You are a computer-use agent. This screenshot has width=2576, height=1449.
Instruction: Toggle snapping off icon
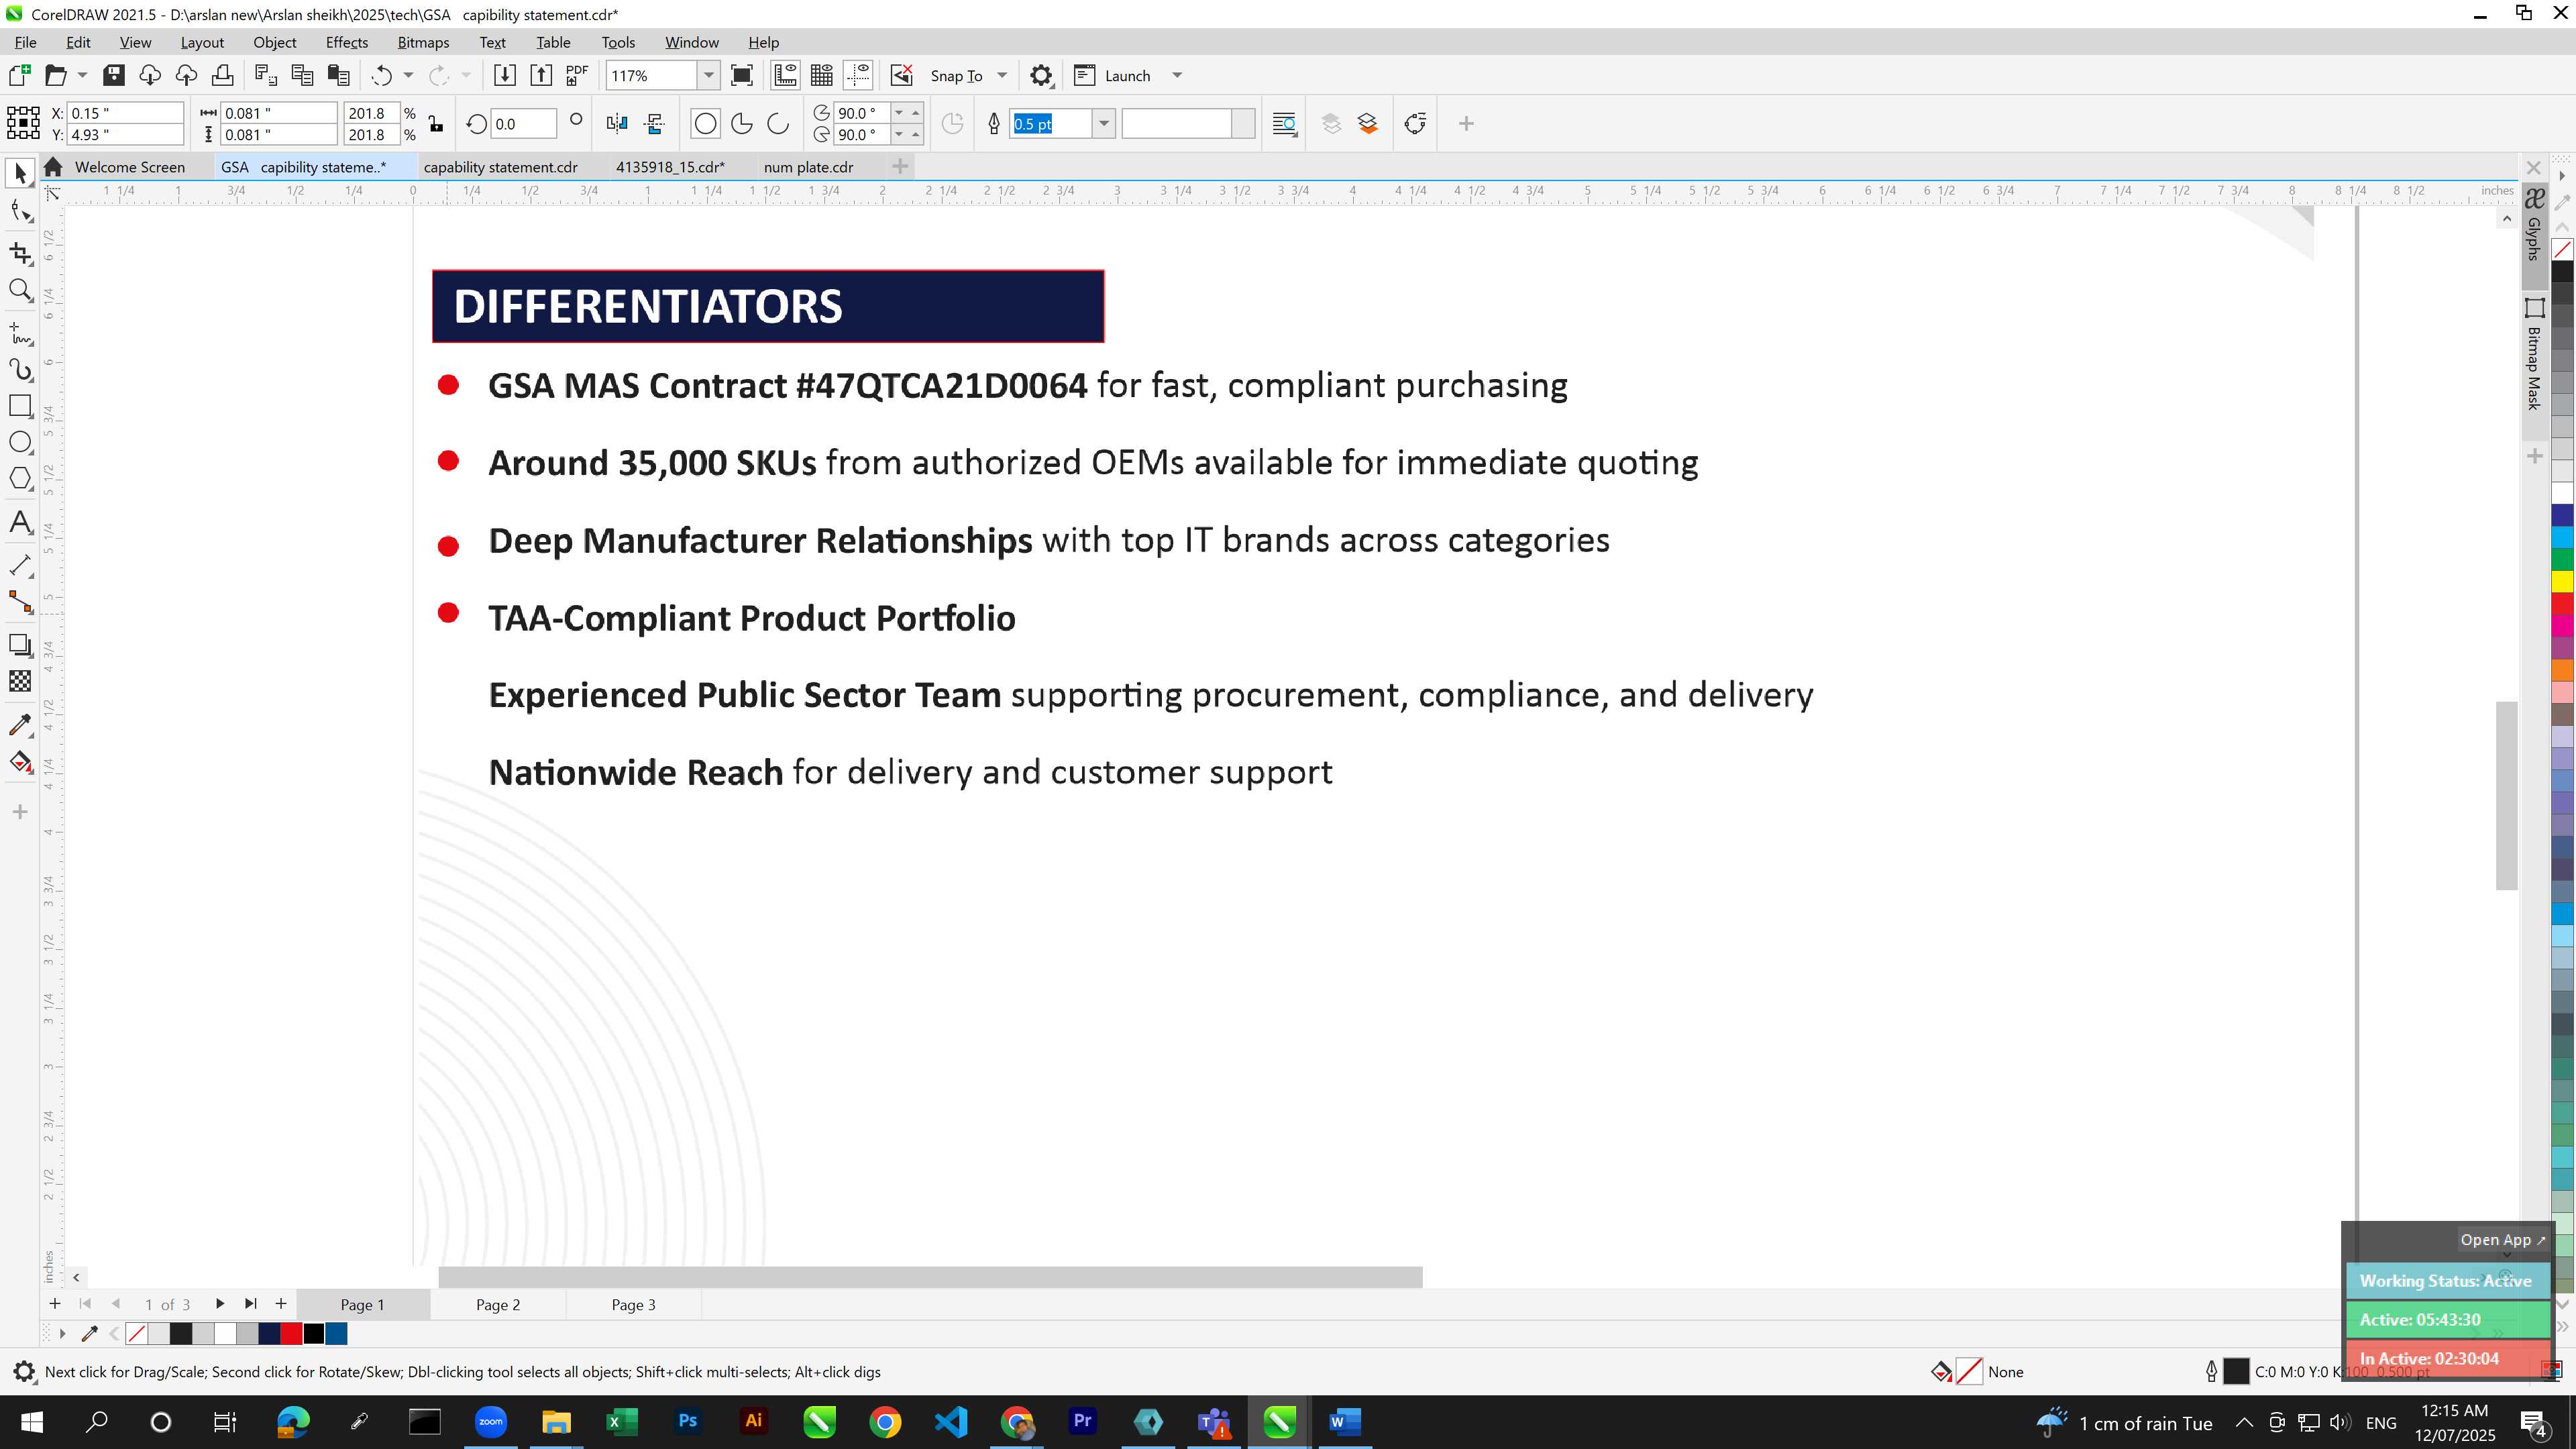(902, 75)
